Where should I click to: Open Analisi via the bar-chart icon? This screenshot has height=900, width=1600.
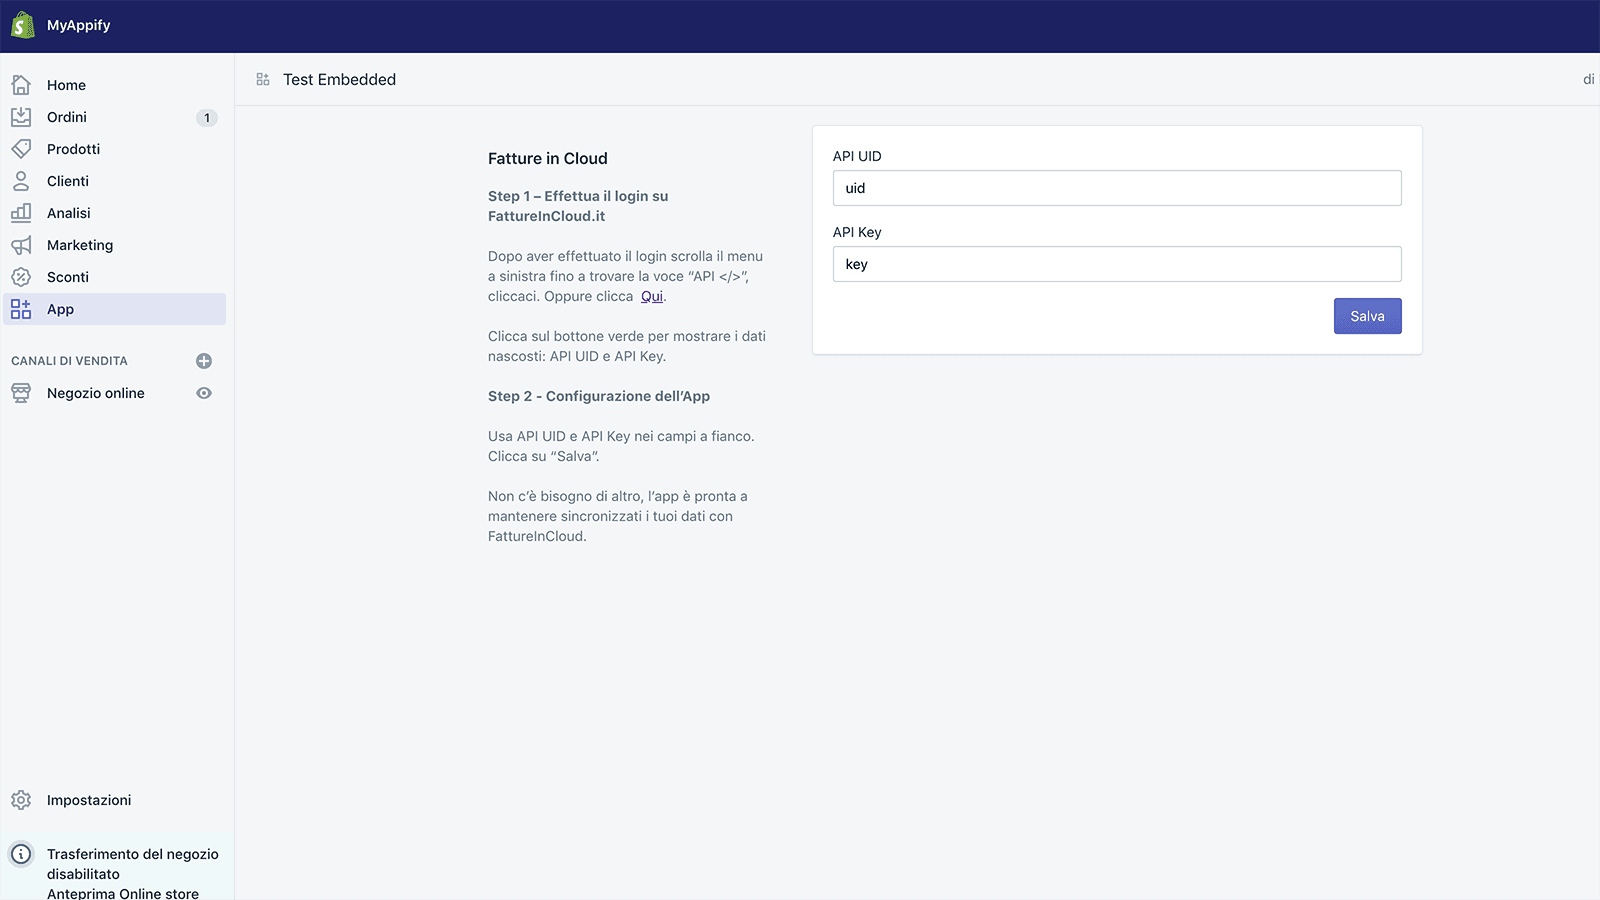tap(21, 212)
